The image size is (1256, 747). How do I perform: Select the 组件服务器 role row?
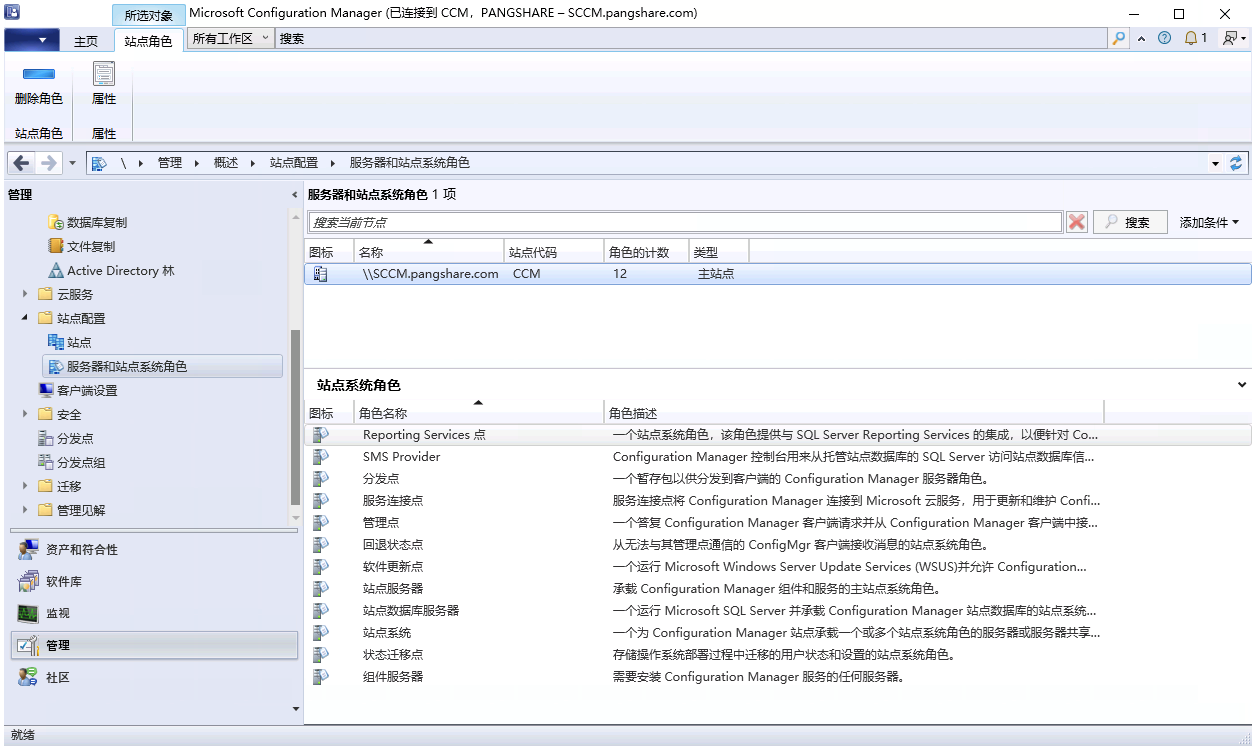[x=777, y=677]
